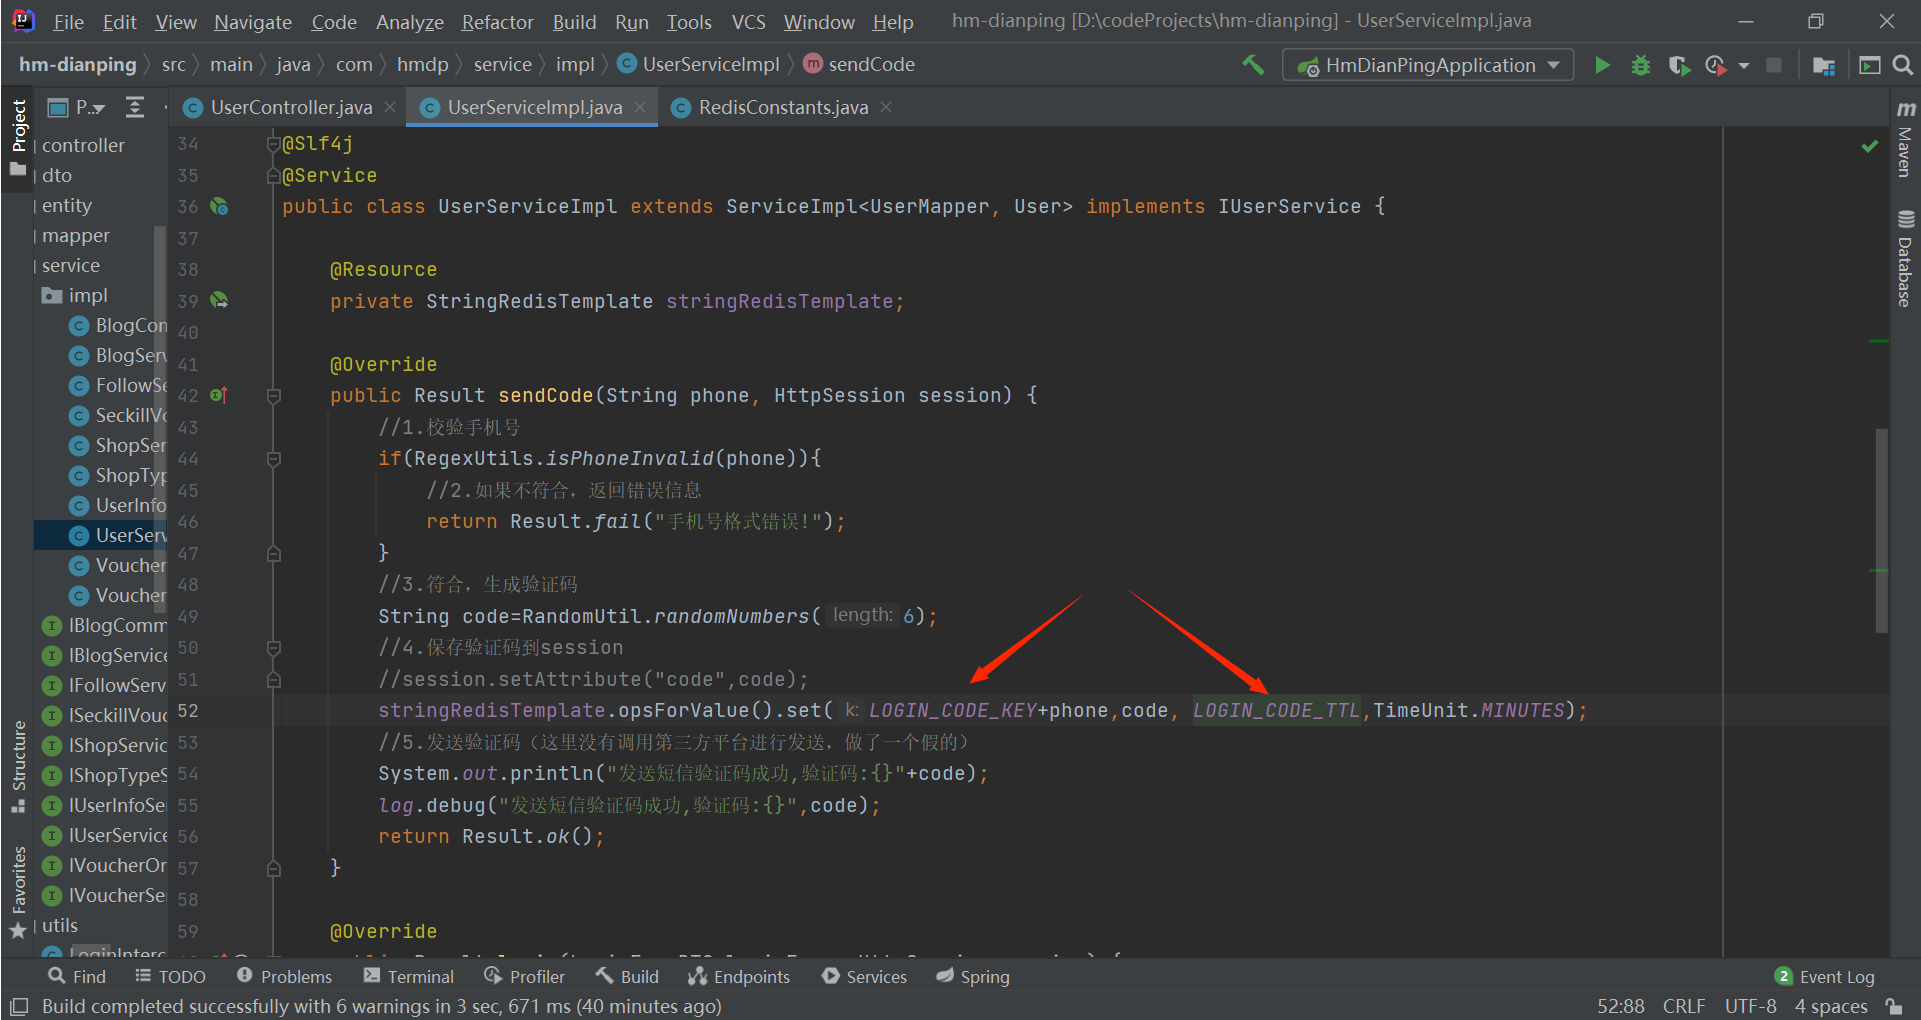Click the editor vertical scrollbar thumb
1921x1020 pixels.
tap(1881, 530)
